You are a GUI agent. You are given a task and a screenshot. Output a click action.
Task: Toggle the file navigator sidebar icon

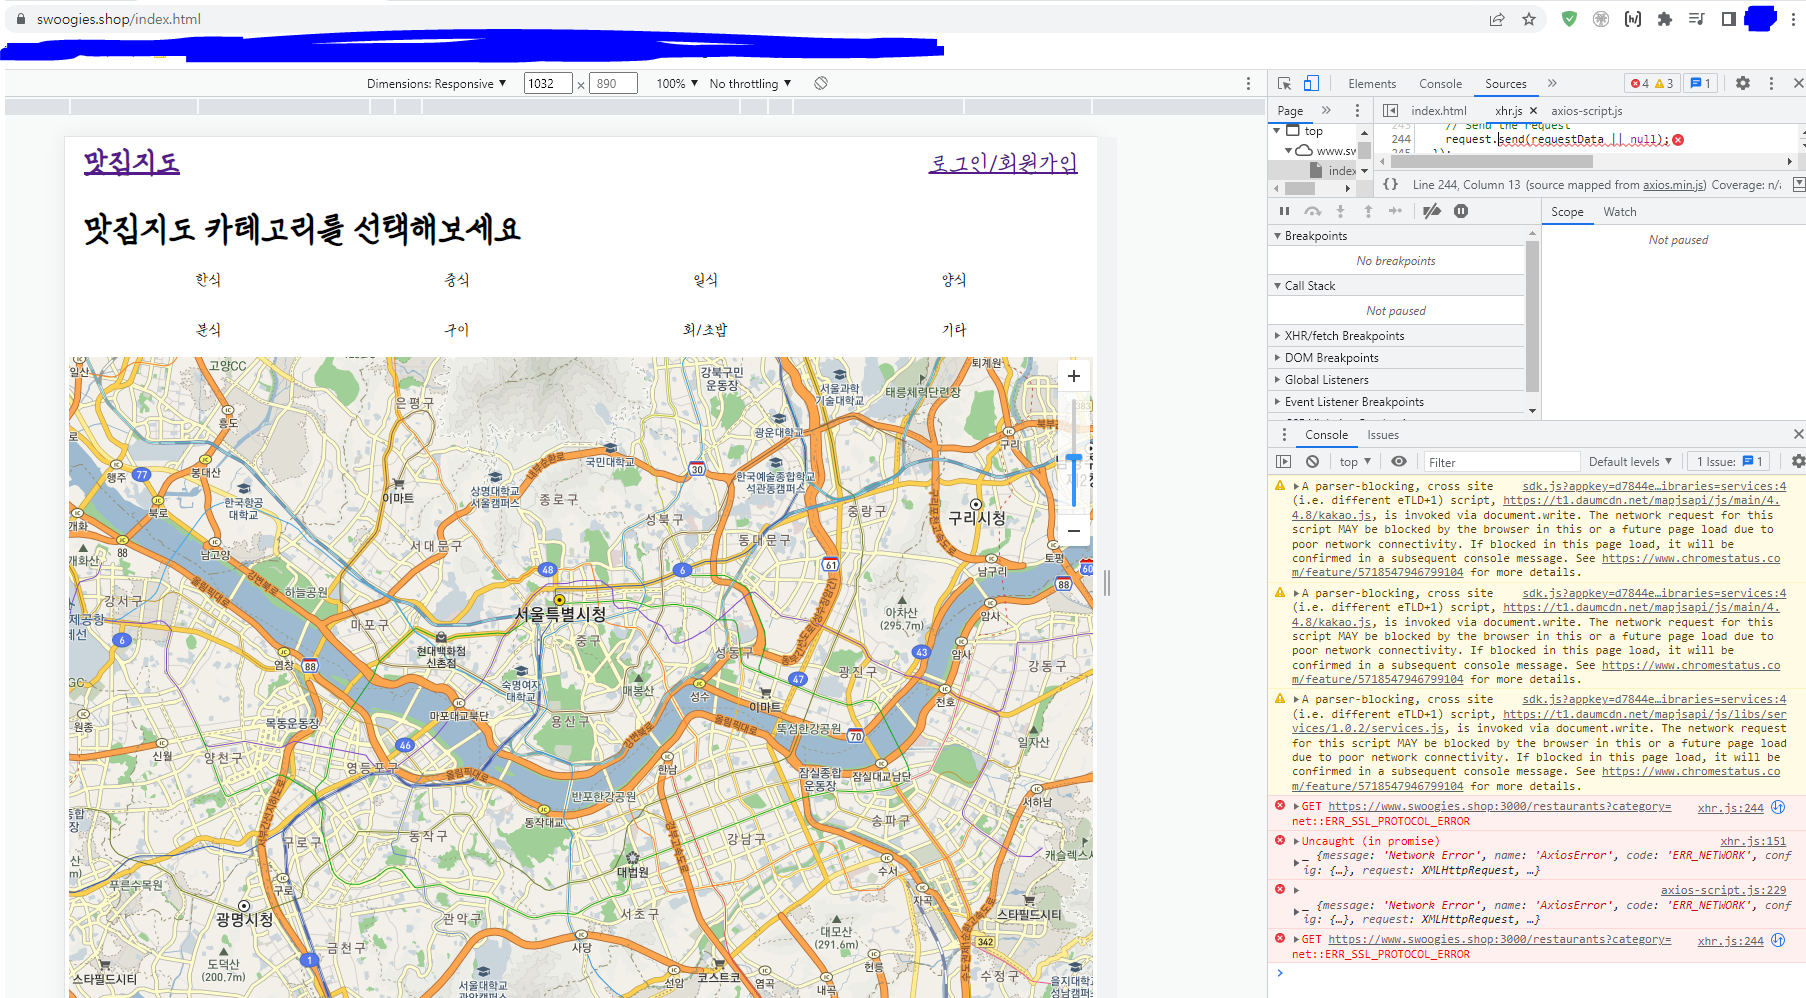tap(1390, 110)
